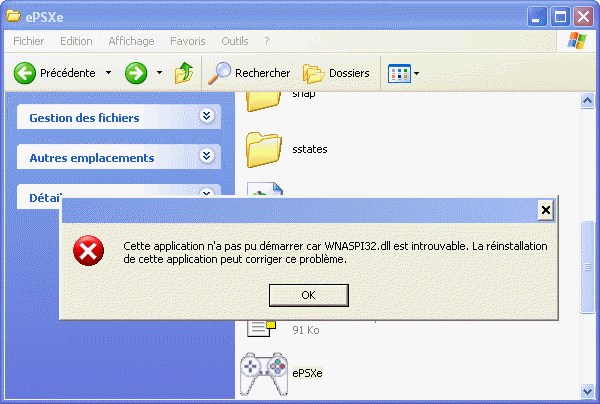
Task: Click OK in the error dialog
Action: coord(309,295)
